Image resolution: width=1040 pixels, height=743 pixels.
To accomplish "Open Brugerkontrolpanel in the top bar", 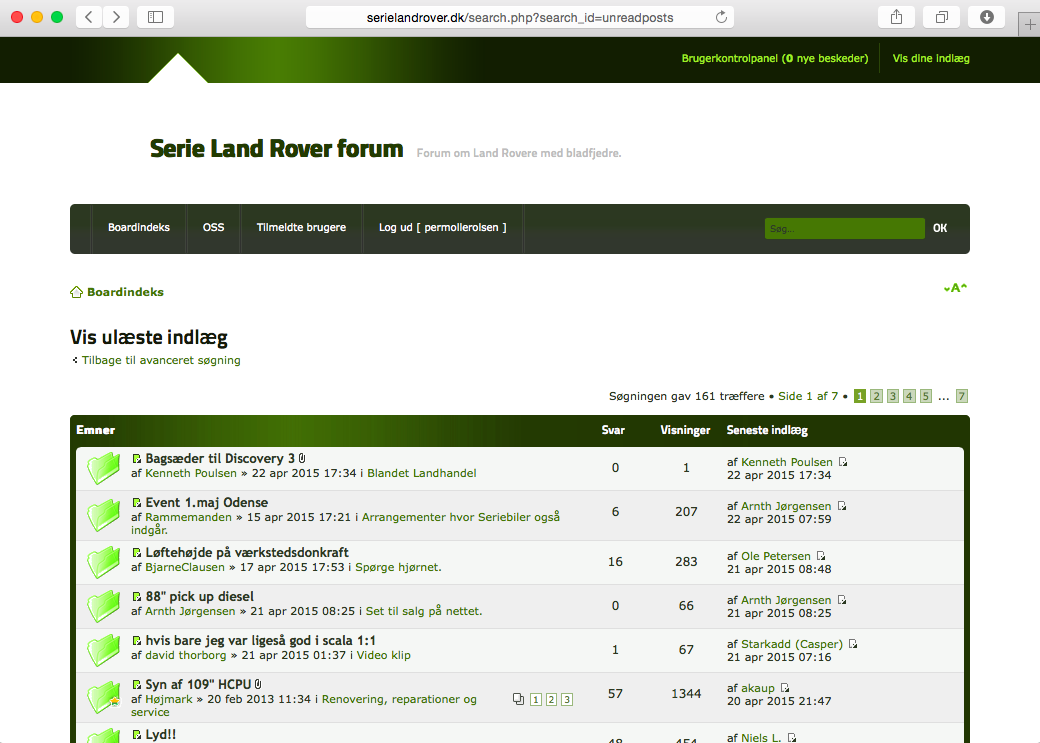I will click(775, 58).
